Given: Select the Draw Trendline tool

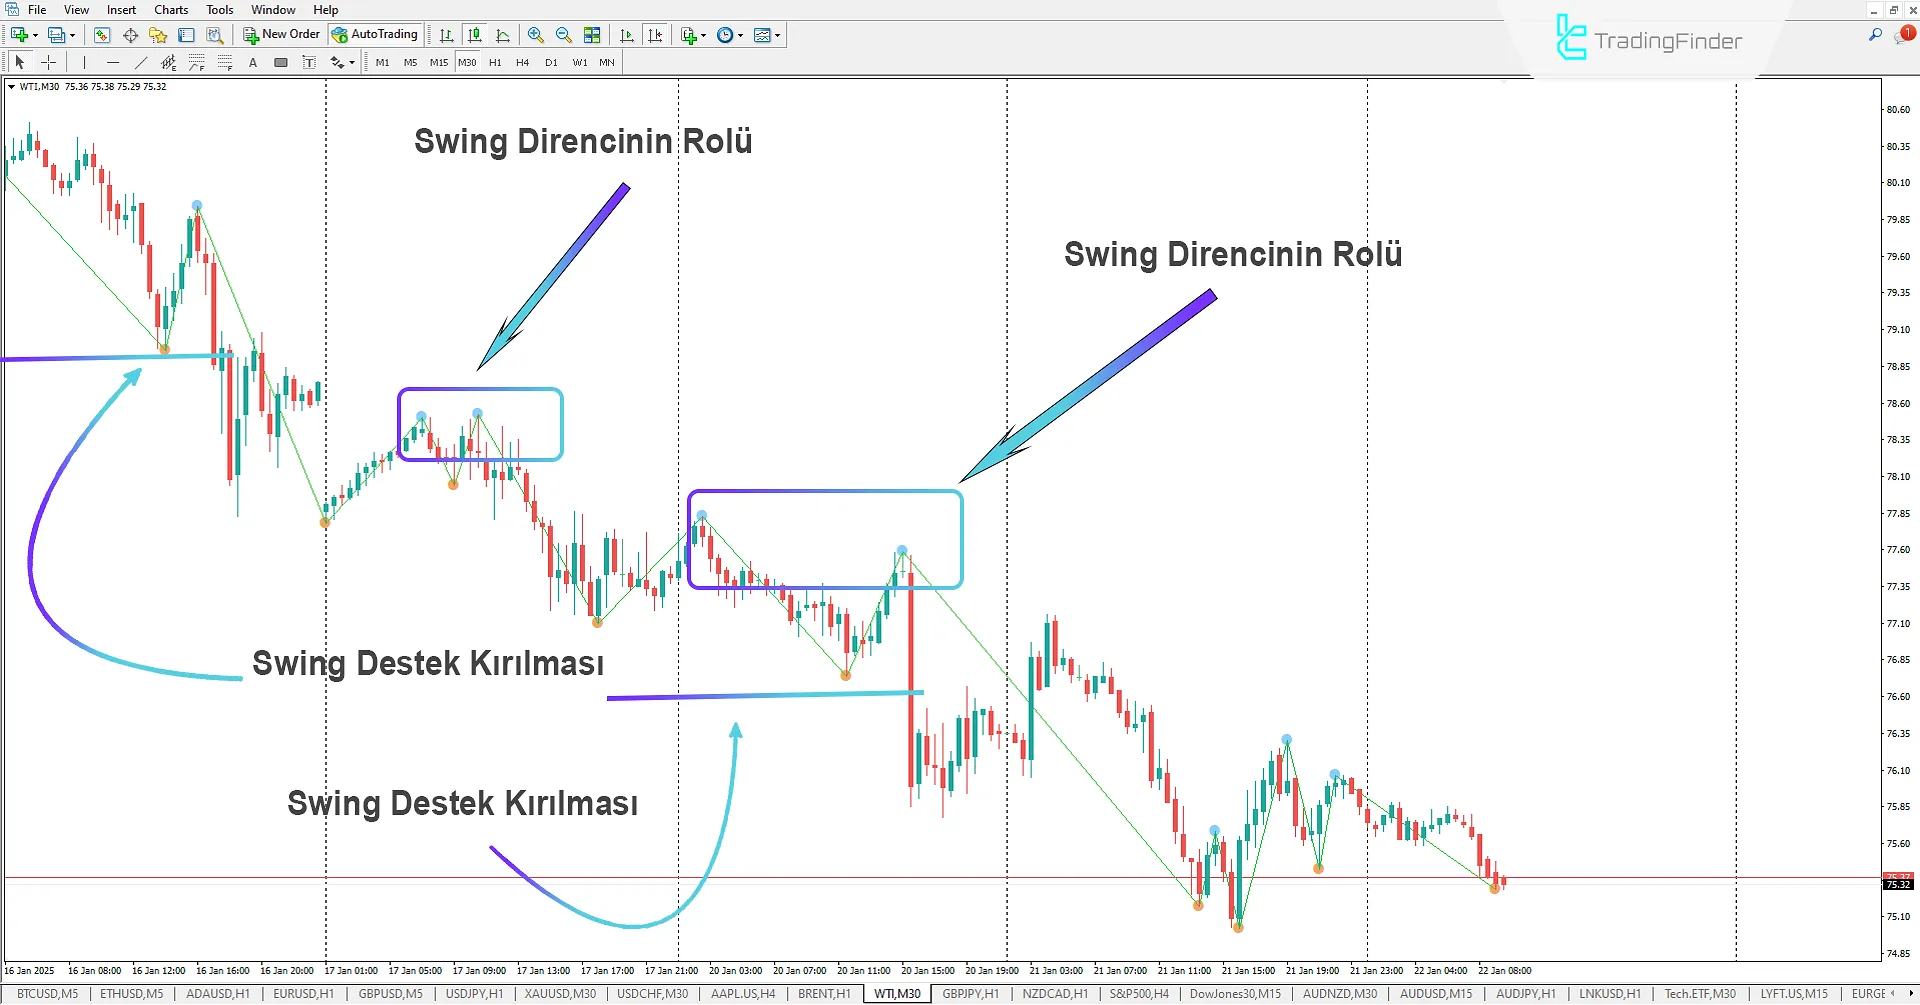Looking at the screenshot, I should [x=140, y=62].
